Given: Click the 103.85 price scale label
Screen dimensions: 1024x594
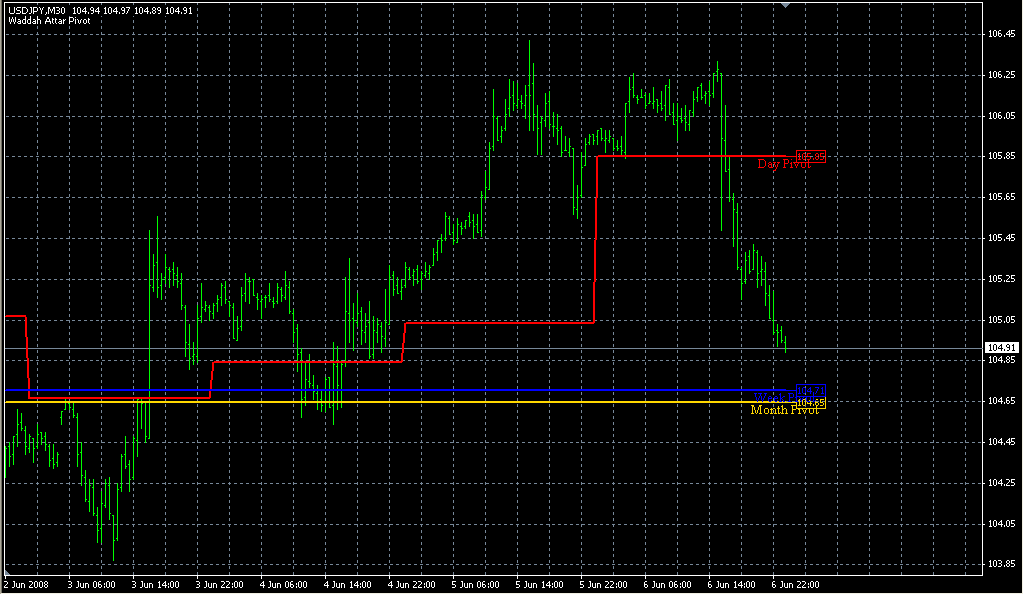Looking at the screenshot, I should click(1001, 564).
